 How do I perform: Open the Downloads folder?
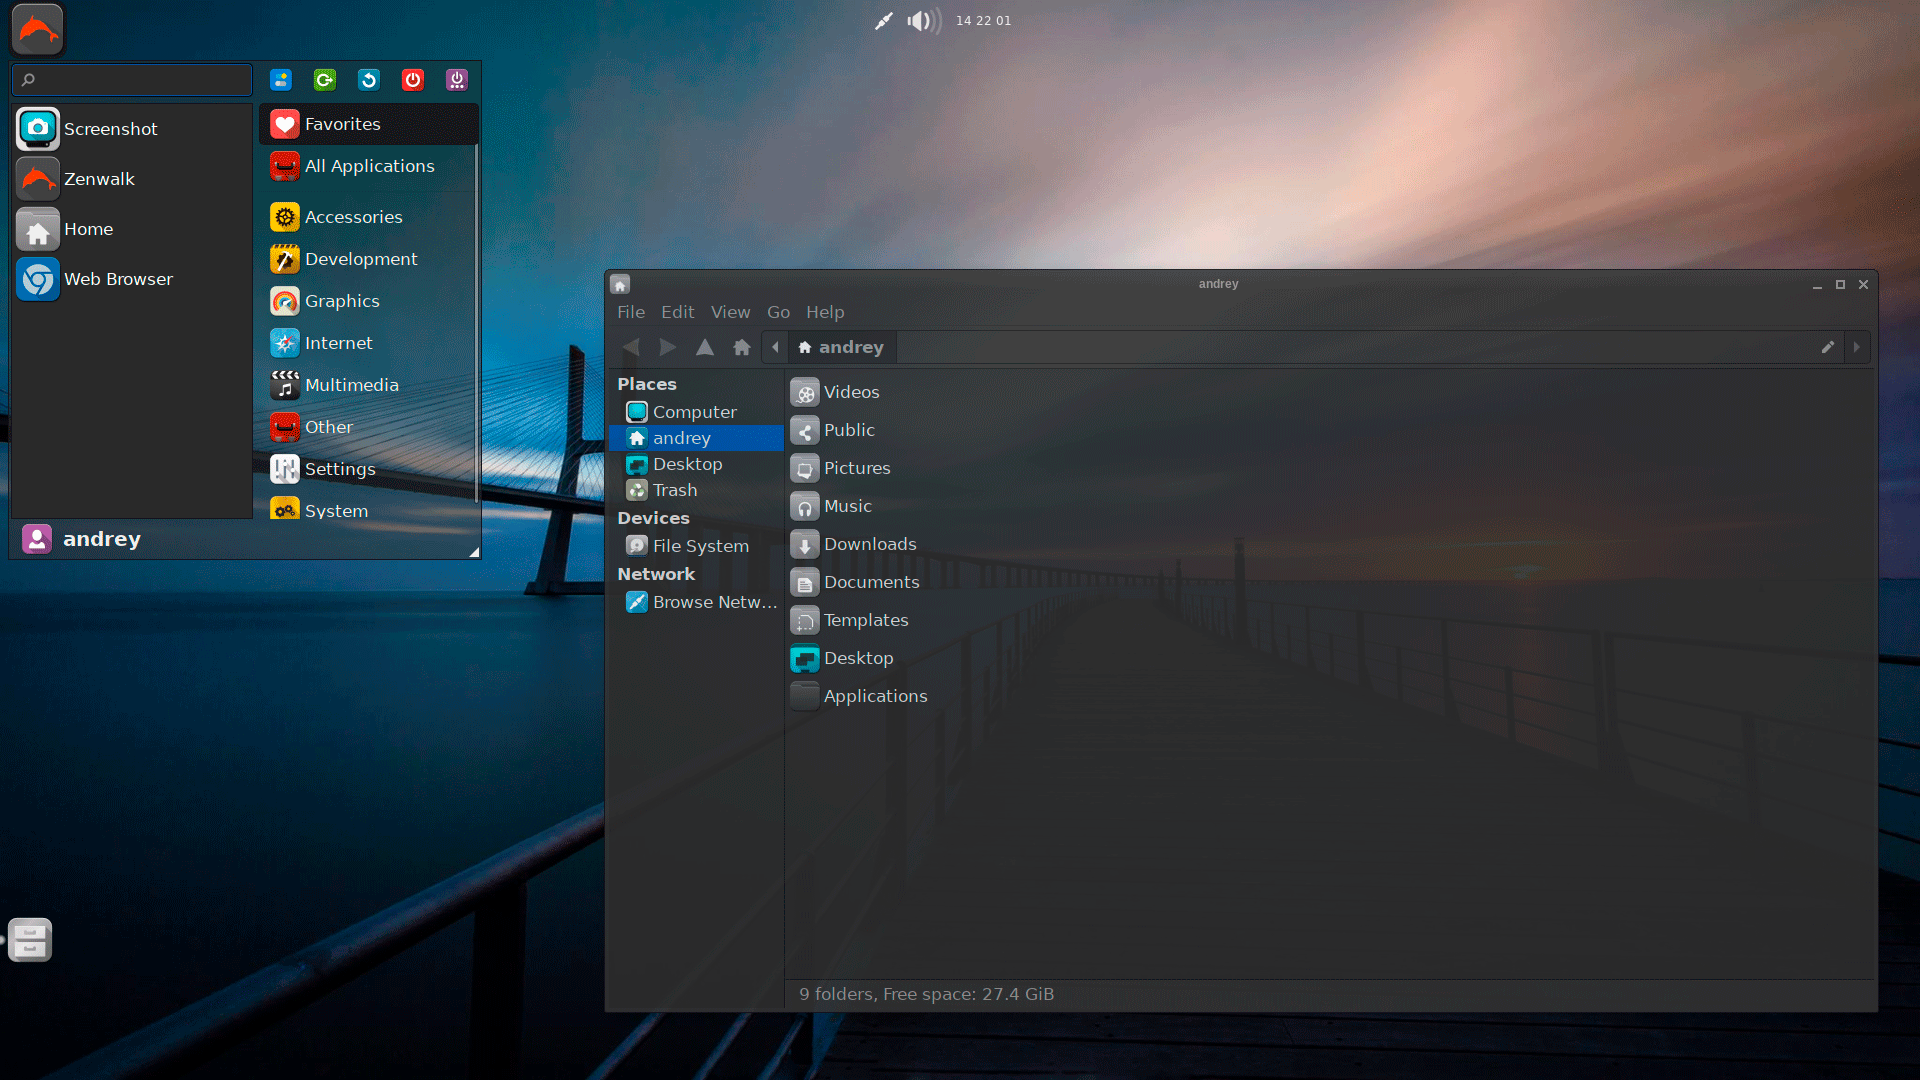tap(869, 544)
